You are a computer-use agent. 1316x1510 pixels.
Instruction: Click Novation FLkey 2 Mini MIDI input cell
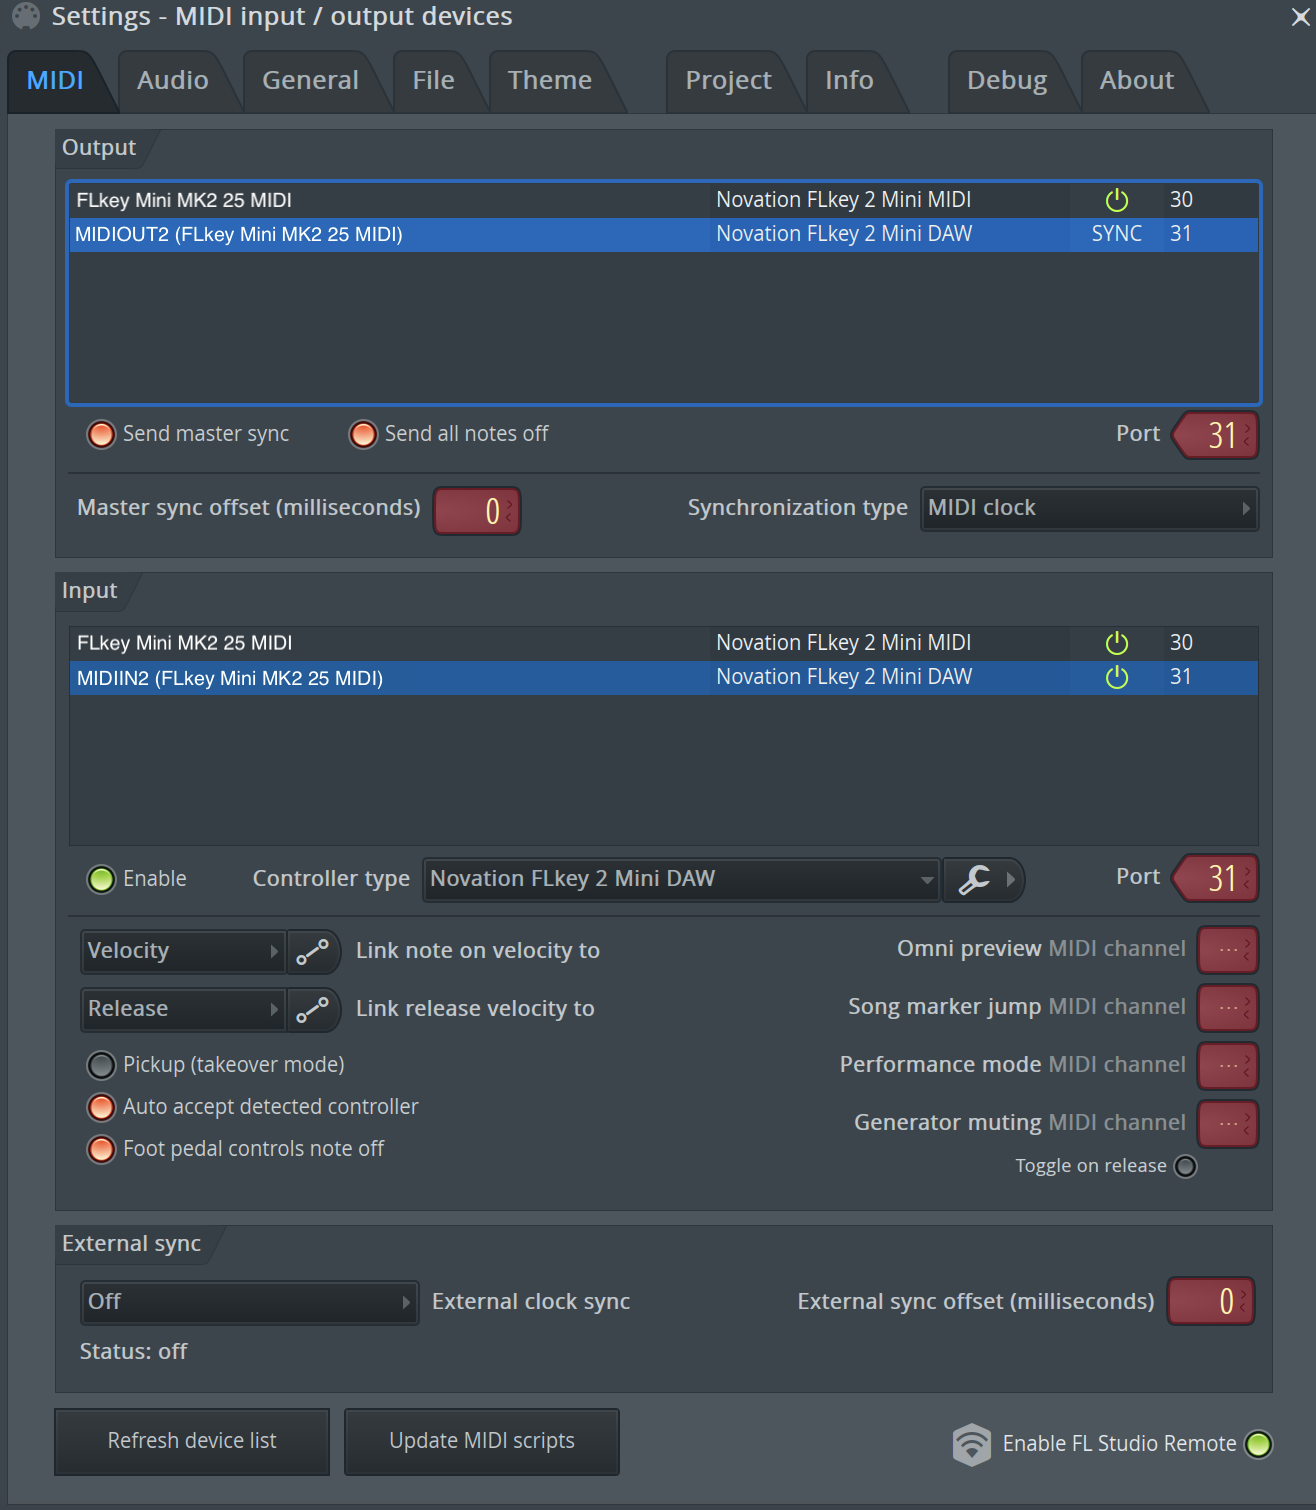pyautogui.click(x=844, y=643)
